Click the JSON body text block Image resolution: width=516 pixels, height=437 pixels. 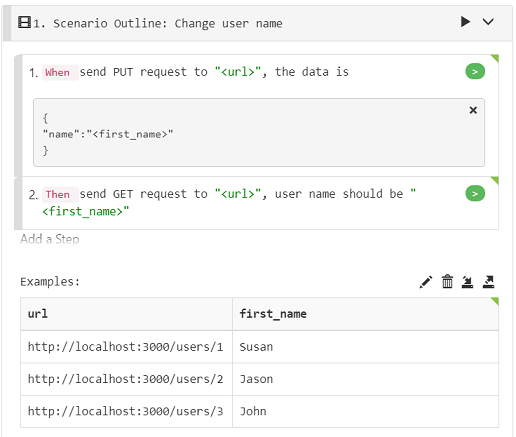pos(259,133)
